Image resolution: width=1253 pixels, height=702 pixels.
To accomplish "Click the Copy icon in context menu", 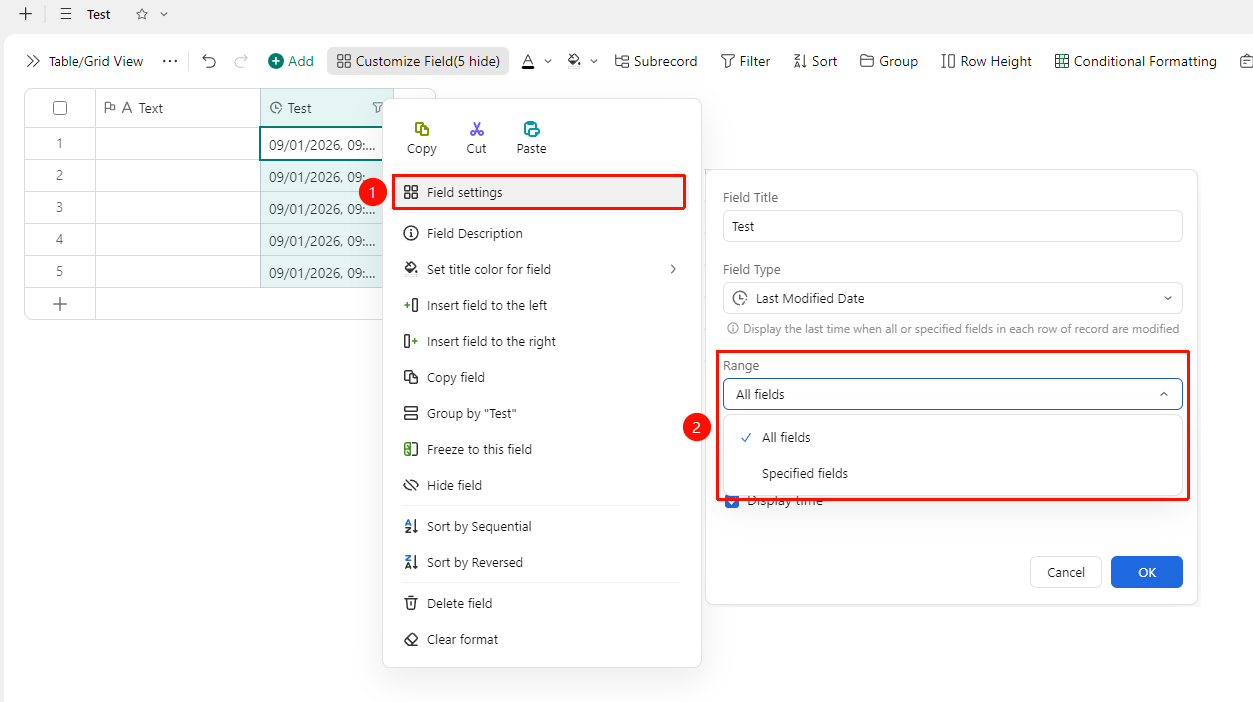I will coord(421,129).
